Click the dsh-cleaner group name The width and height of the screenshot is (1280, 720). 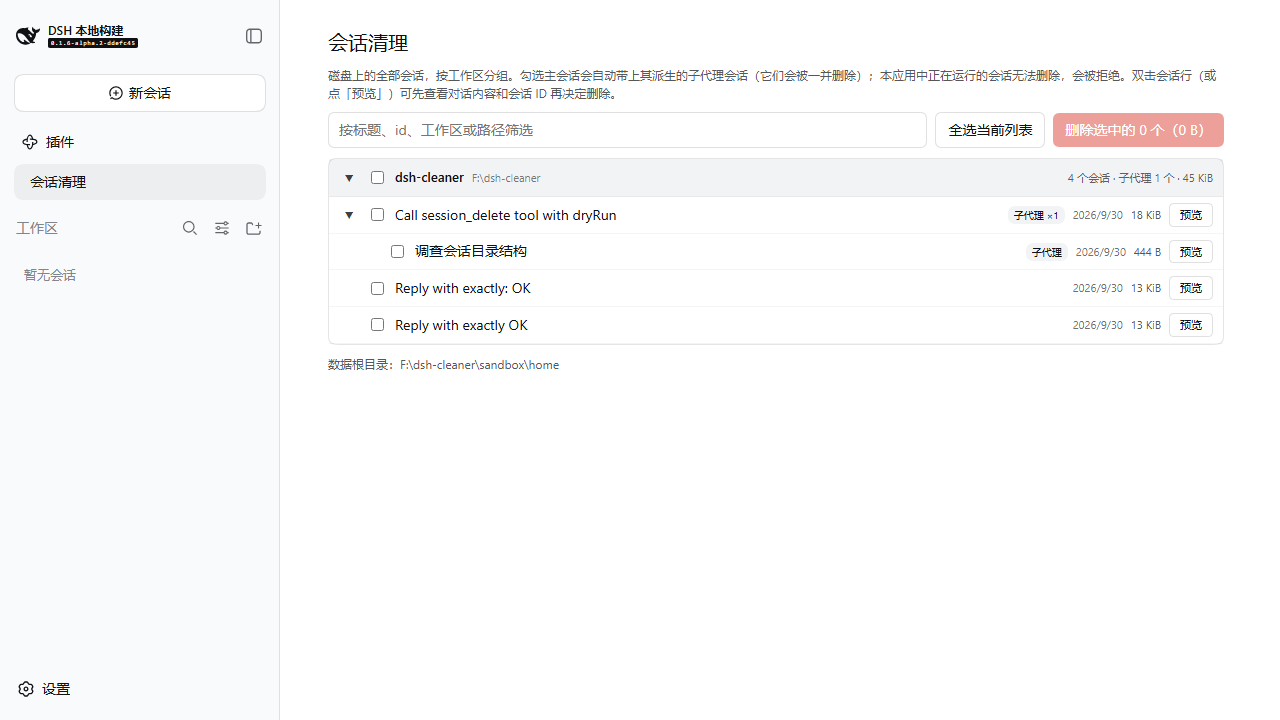(x=429, y=178)
